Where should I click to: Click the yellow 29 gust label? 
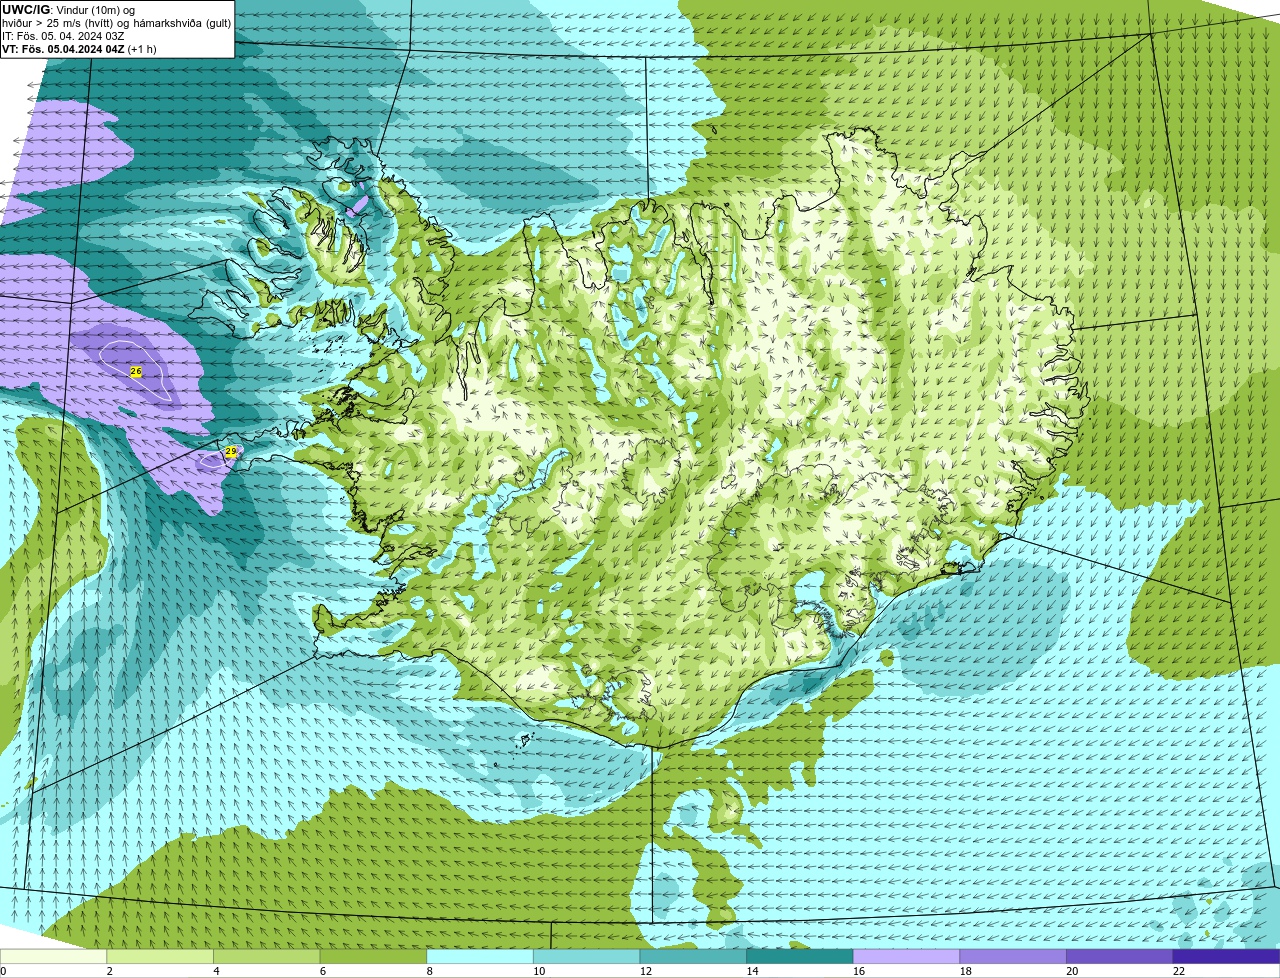pos(231,452)
